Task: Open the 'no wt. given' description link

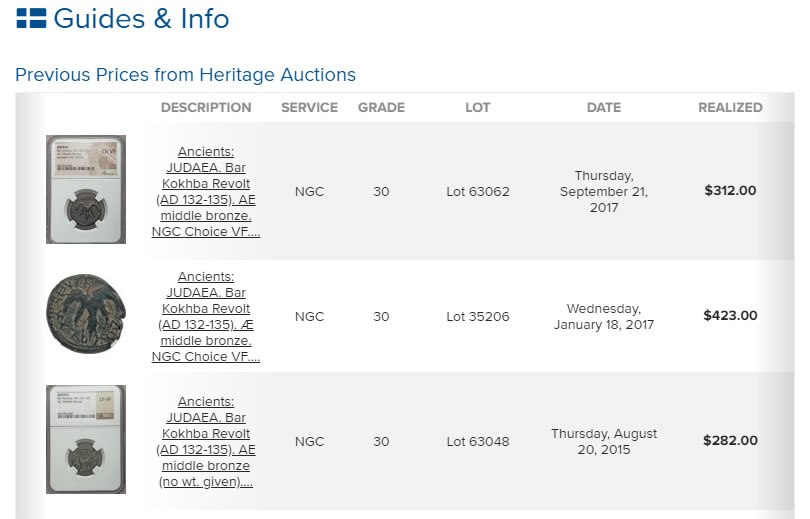Action: pyautogui.click(x=206, y=441)
